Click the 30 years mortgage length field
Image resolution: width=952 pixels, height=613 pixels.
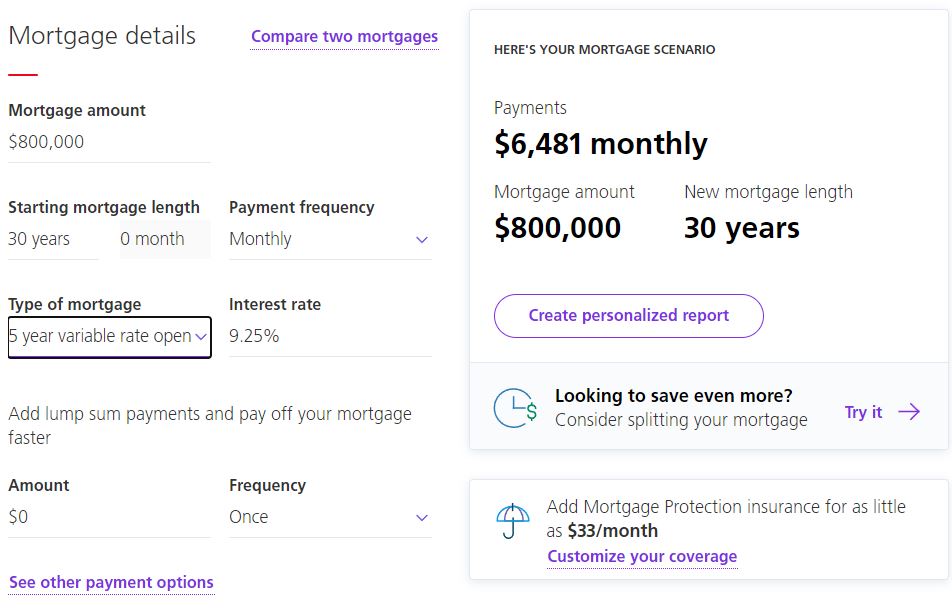(x=53, y=239)
